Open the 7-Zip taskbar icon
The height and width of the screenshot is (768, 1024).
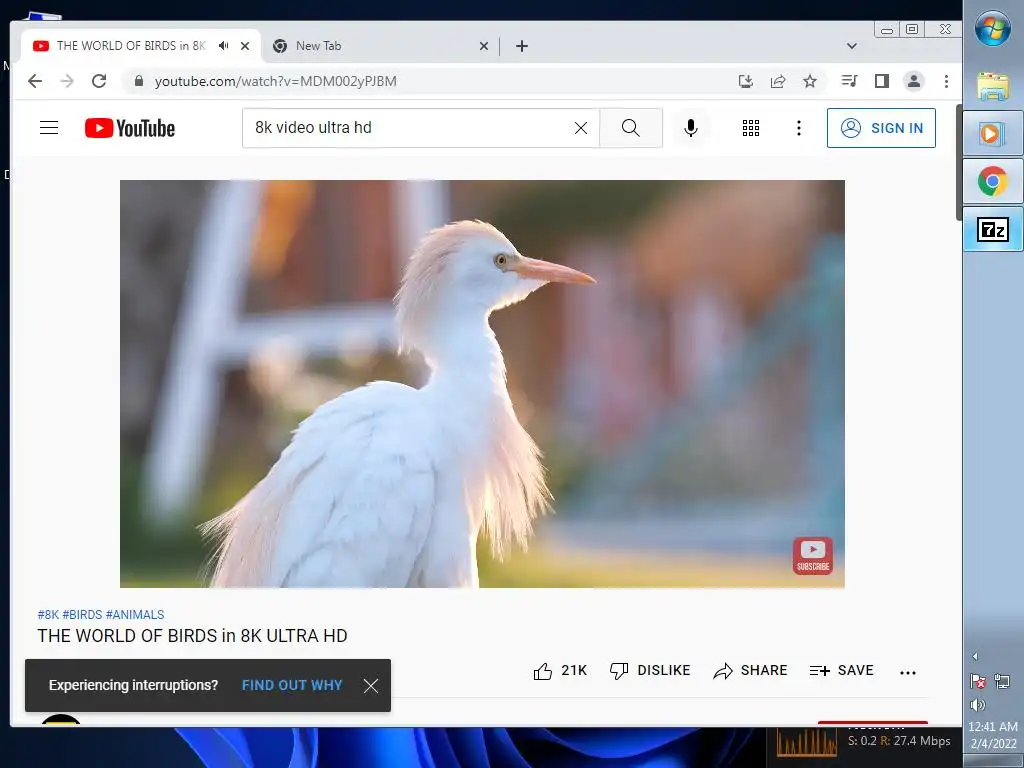pos(993,229)
